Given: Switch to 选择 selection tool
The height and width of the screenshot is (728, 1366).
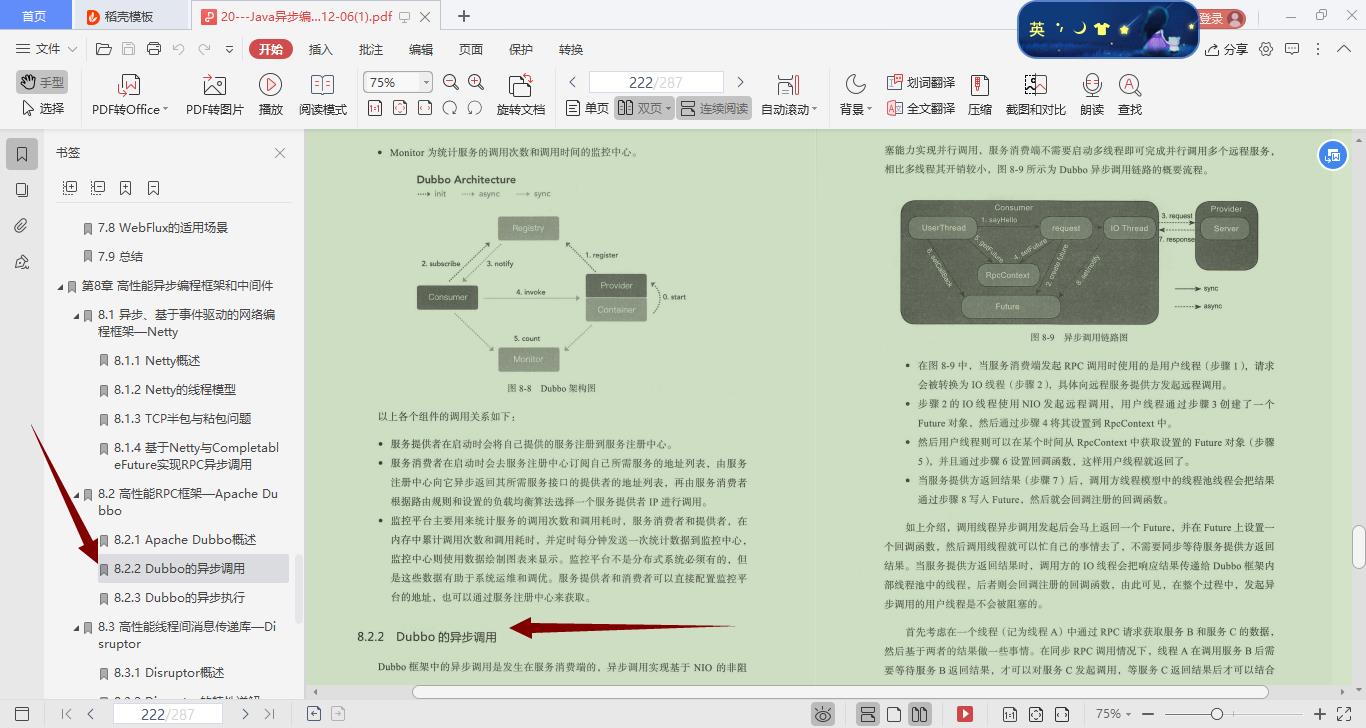Looking at the screenshot, I should pos(42,108).
